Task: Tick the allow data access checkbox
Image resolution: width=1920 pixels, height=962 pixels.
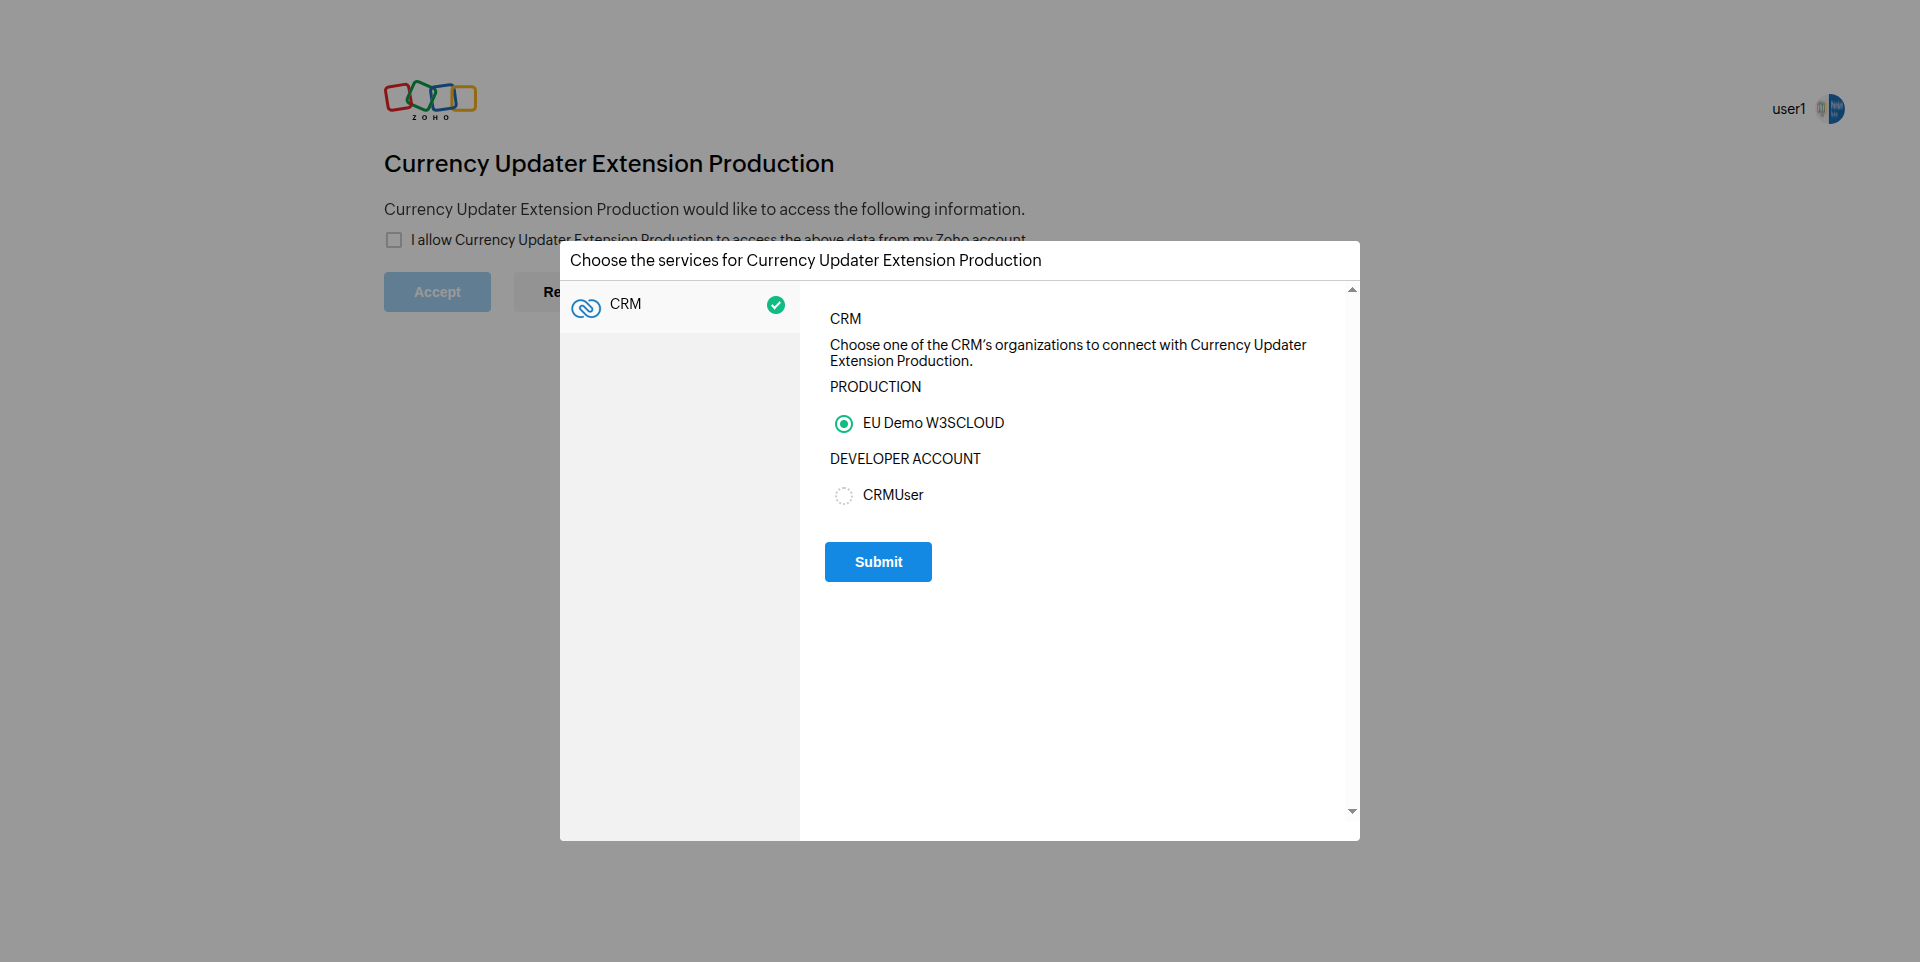Action: (x=394, y=240)
